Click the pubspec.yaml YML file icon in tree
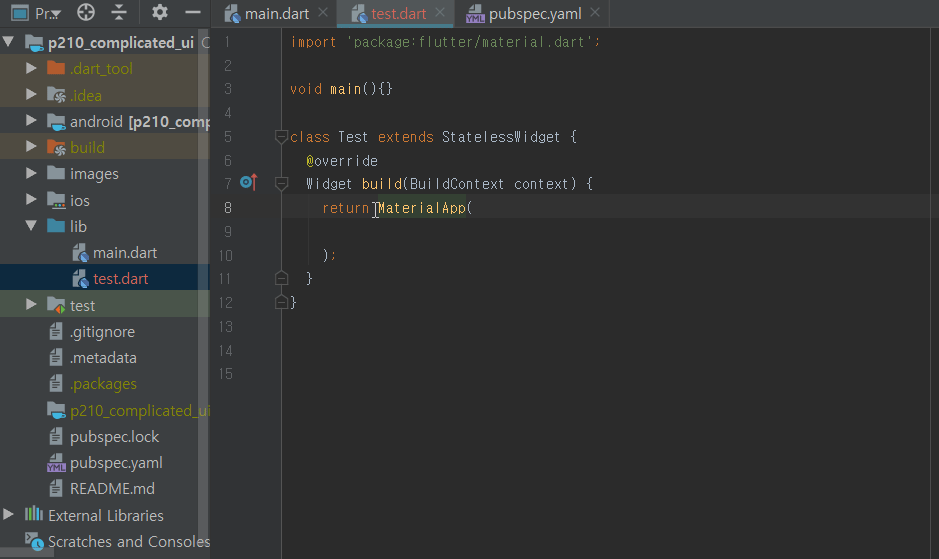 [x=56, y=463]
